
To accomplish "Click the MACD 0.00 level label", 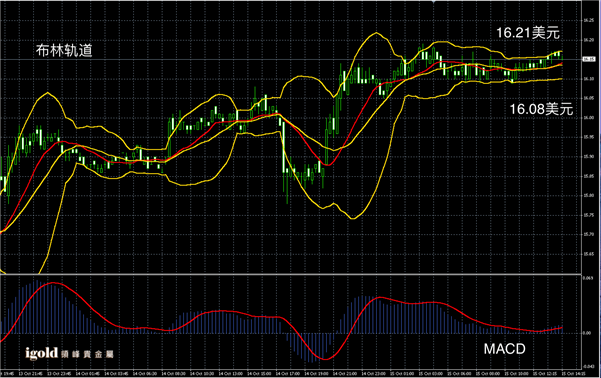I will pos(587,333).
